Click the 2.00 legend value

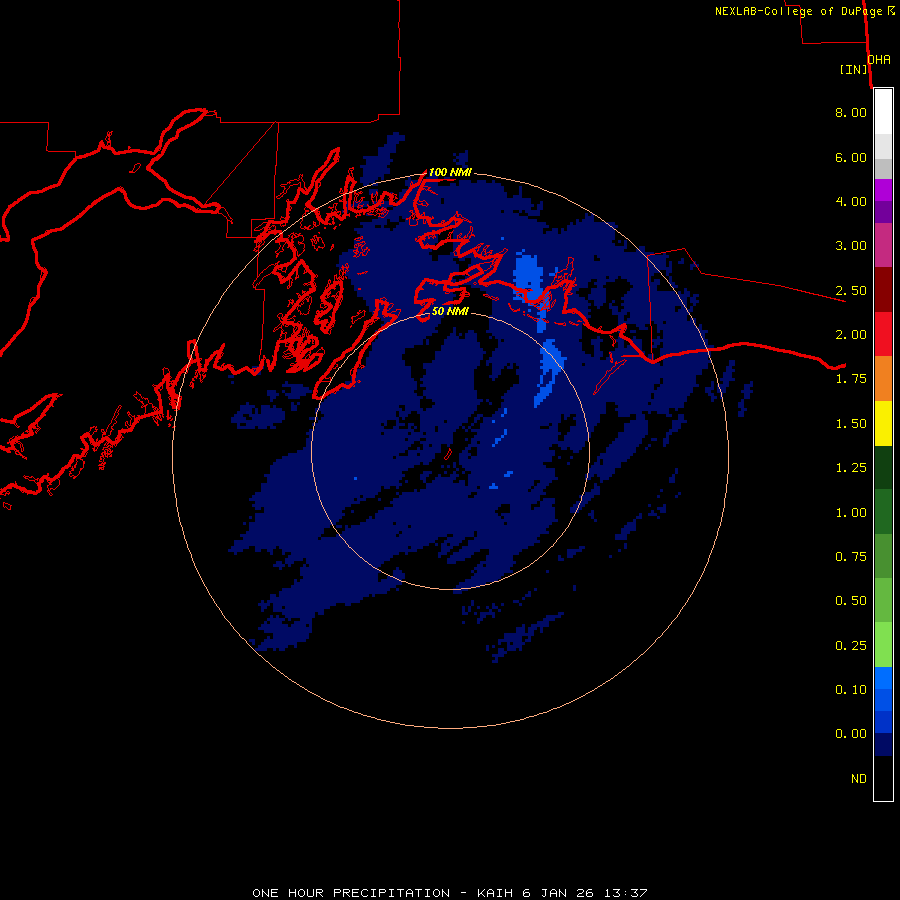point(851,335)
